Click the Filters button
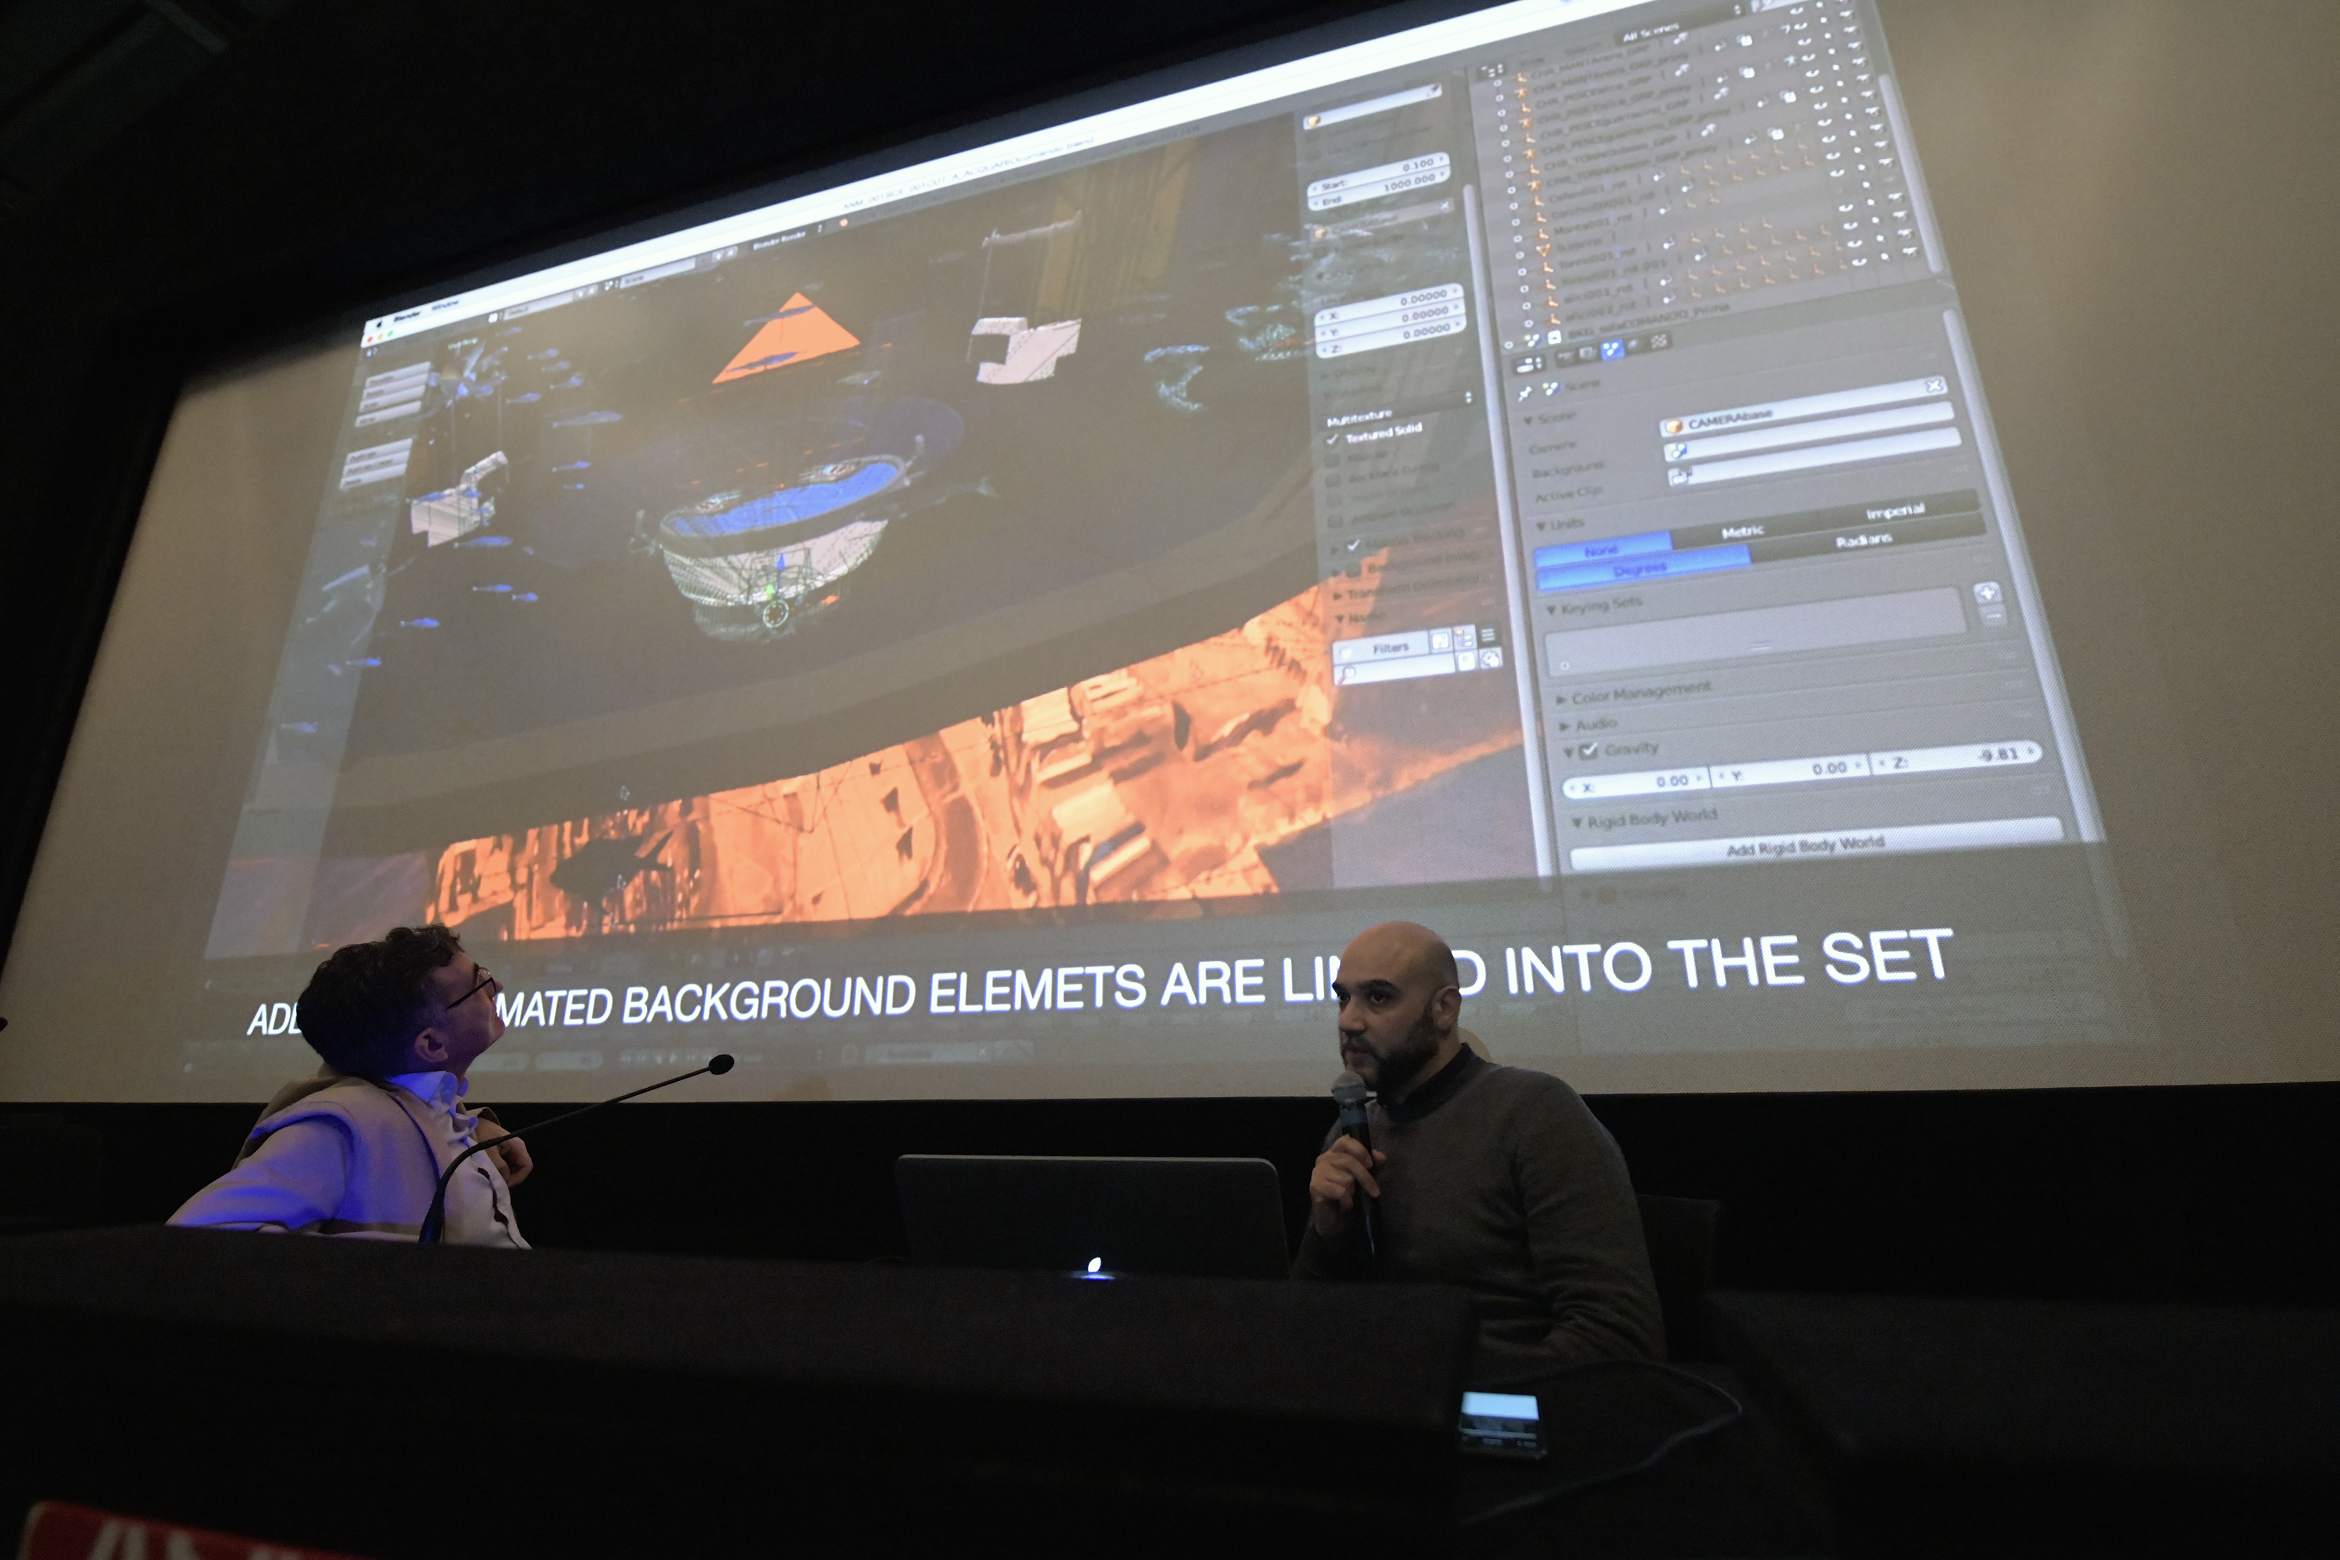 (1380, 650)
